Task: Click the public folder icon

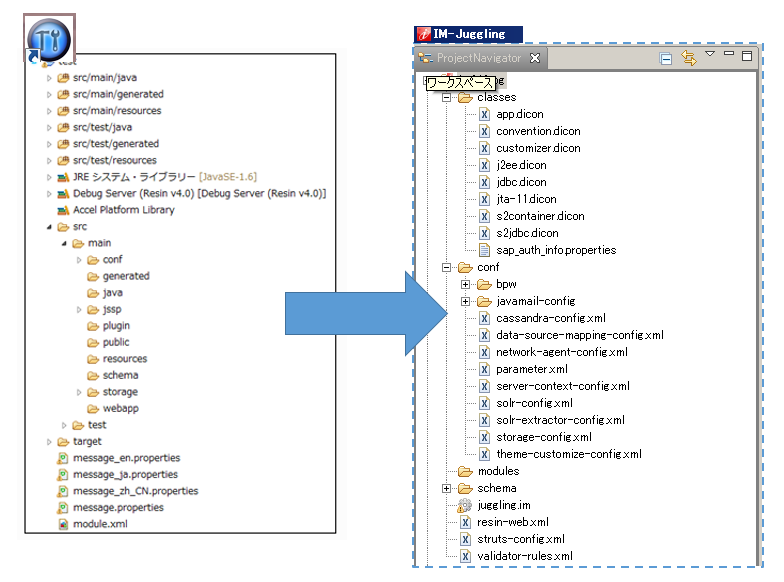Action: (93, 343)
